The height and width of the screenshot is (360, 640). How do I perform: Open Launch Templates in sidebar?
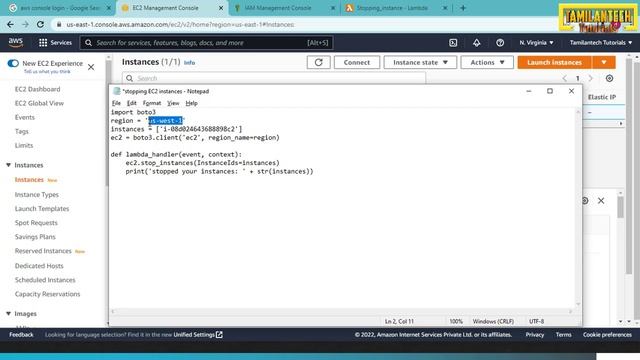[x=42, y=209]
